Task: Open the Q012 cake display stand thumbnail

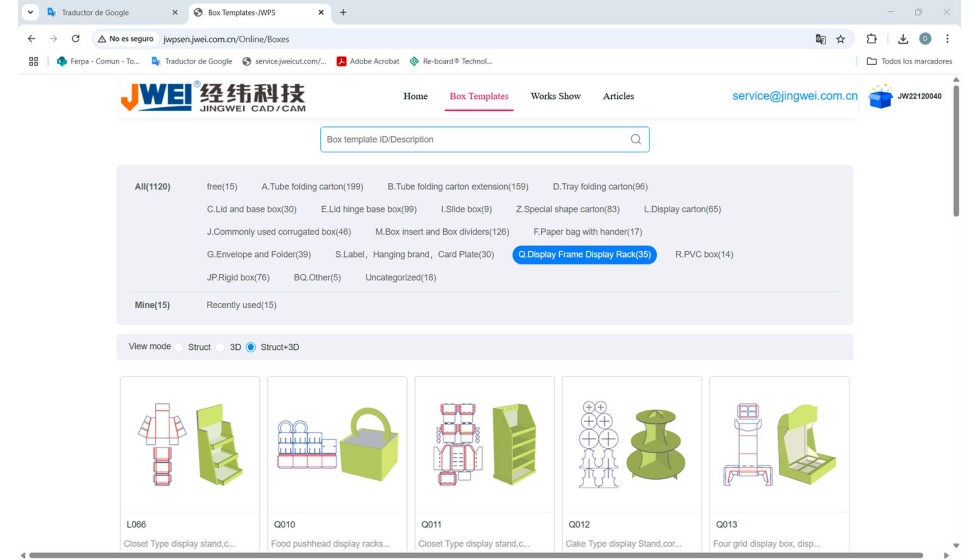Action: 632,444
